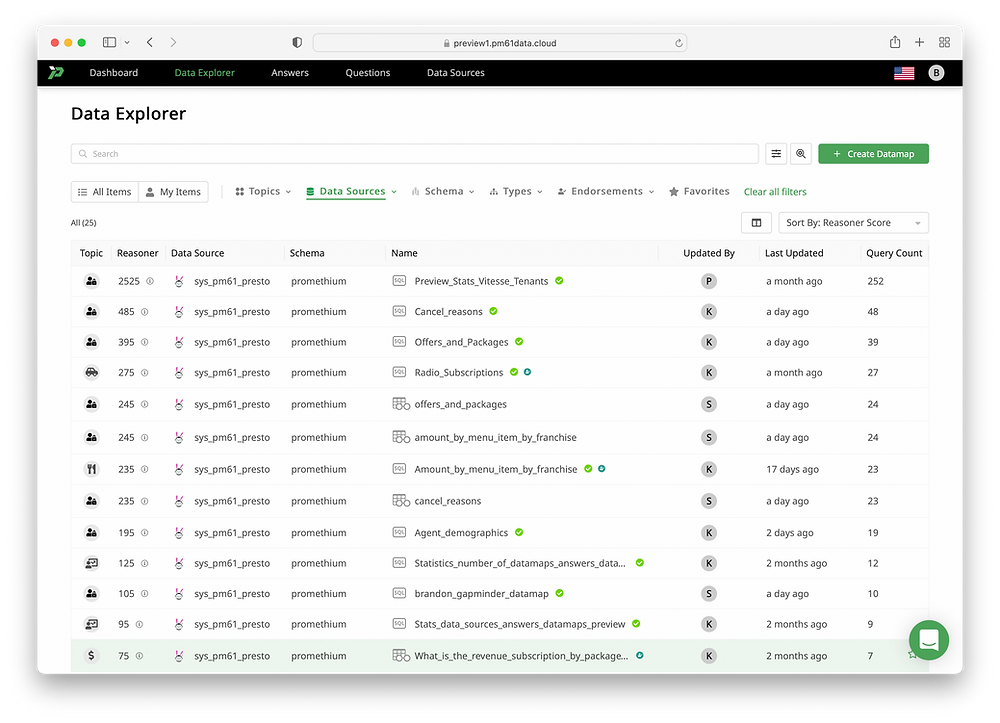Toggle the My Items view
Image resolution: width=1000 pixels, height=723 pixels.
point(172,192)
